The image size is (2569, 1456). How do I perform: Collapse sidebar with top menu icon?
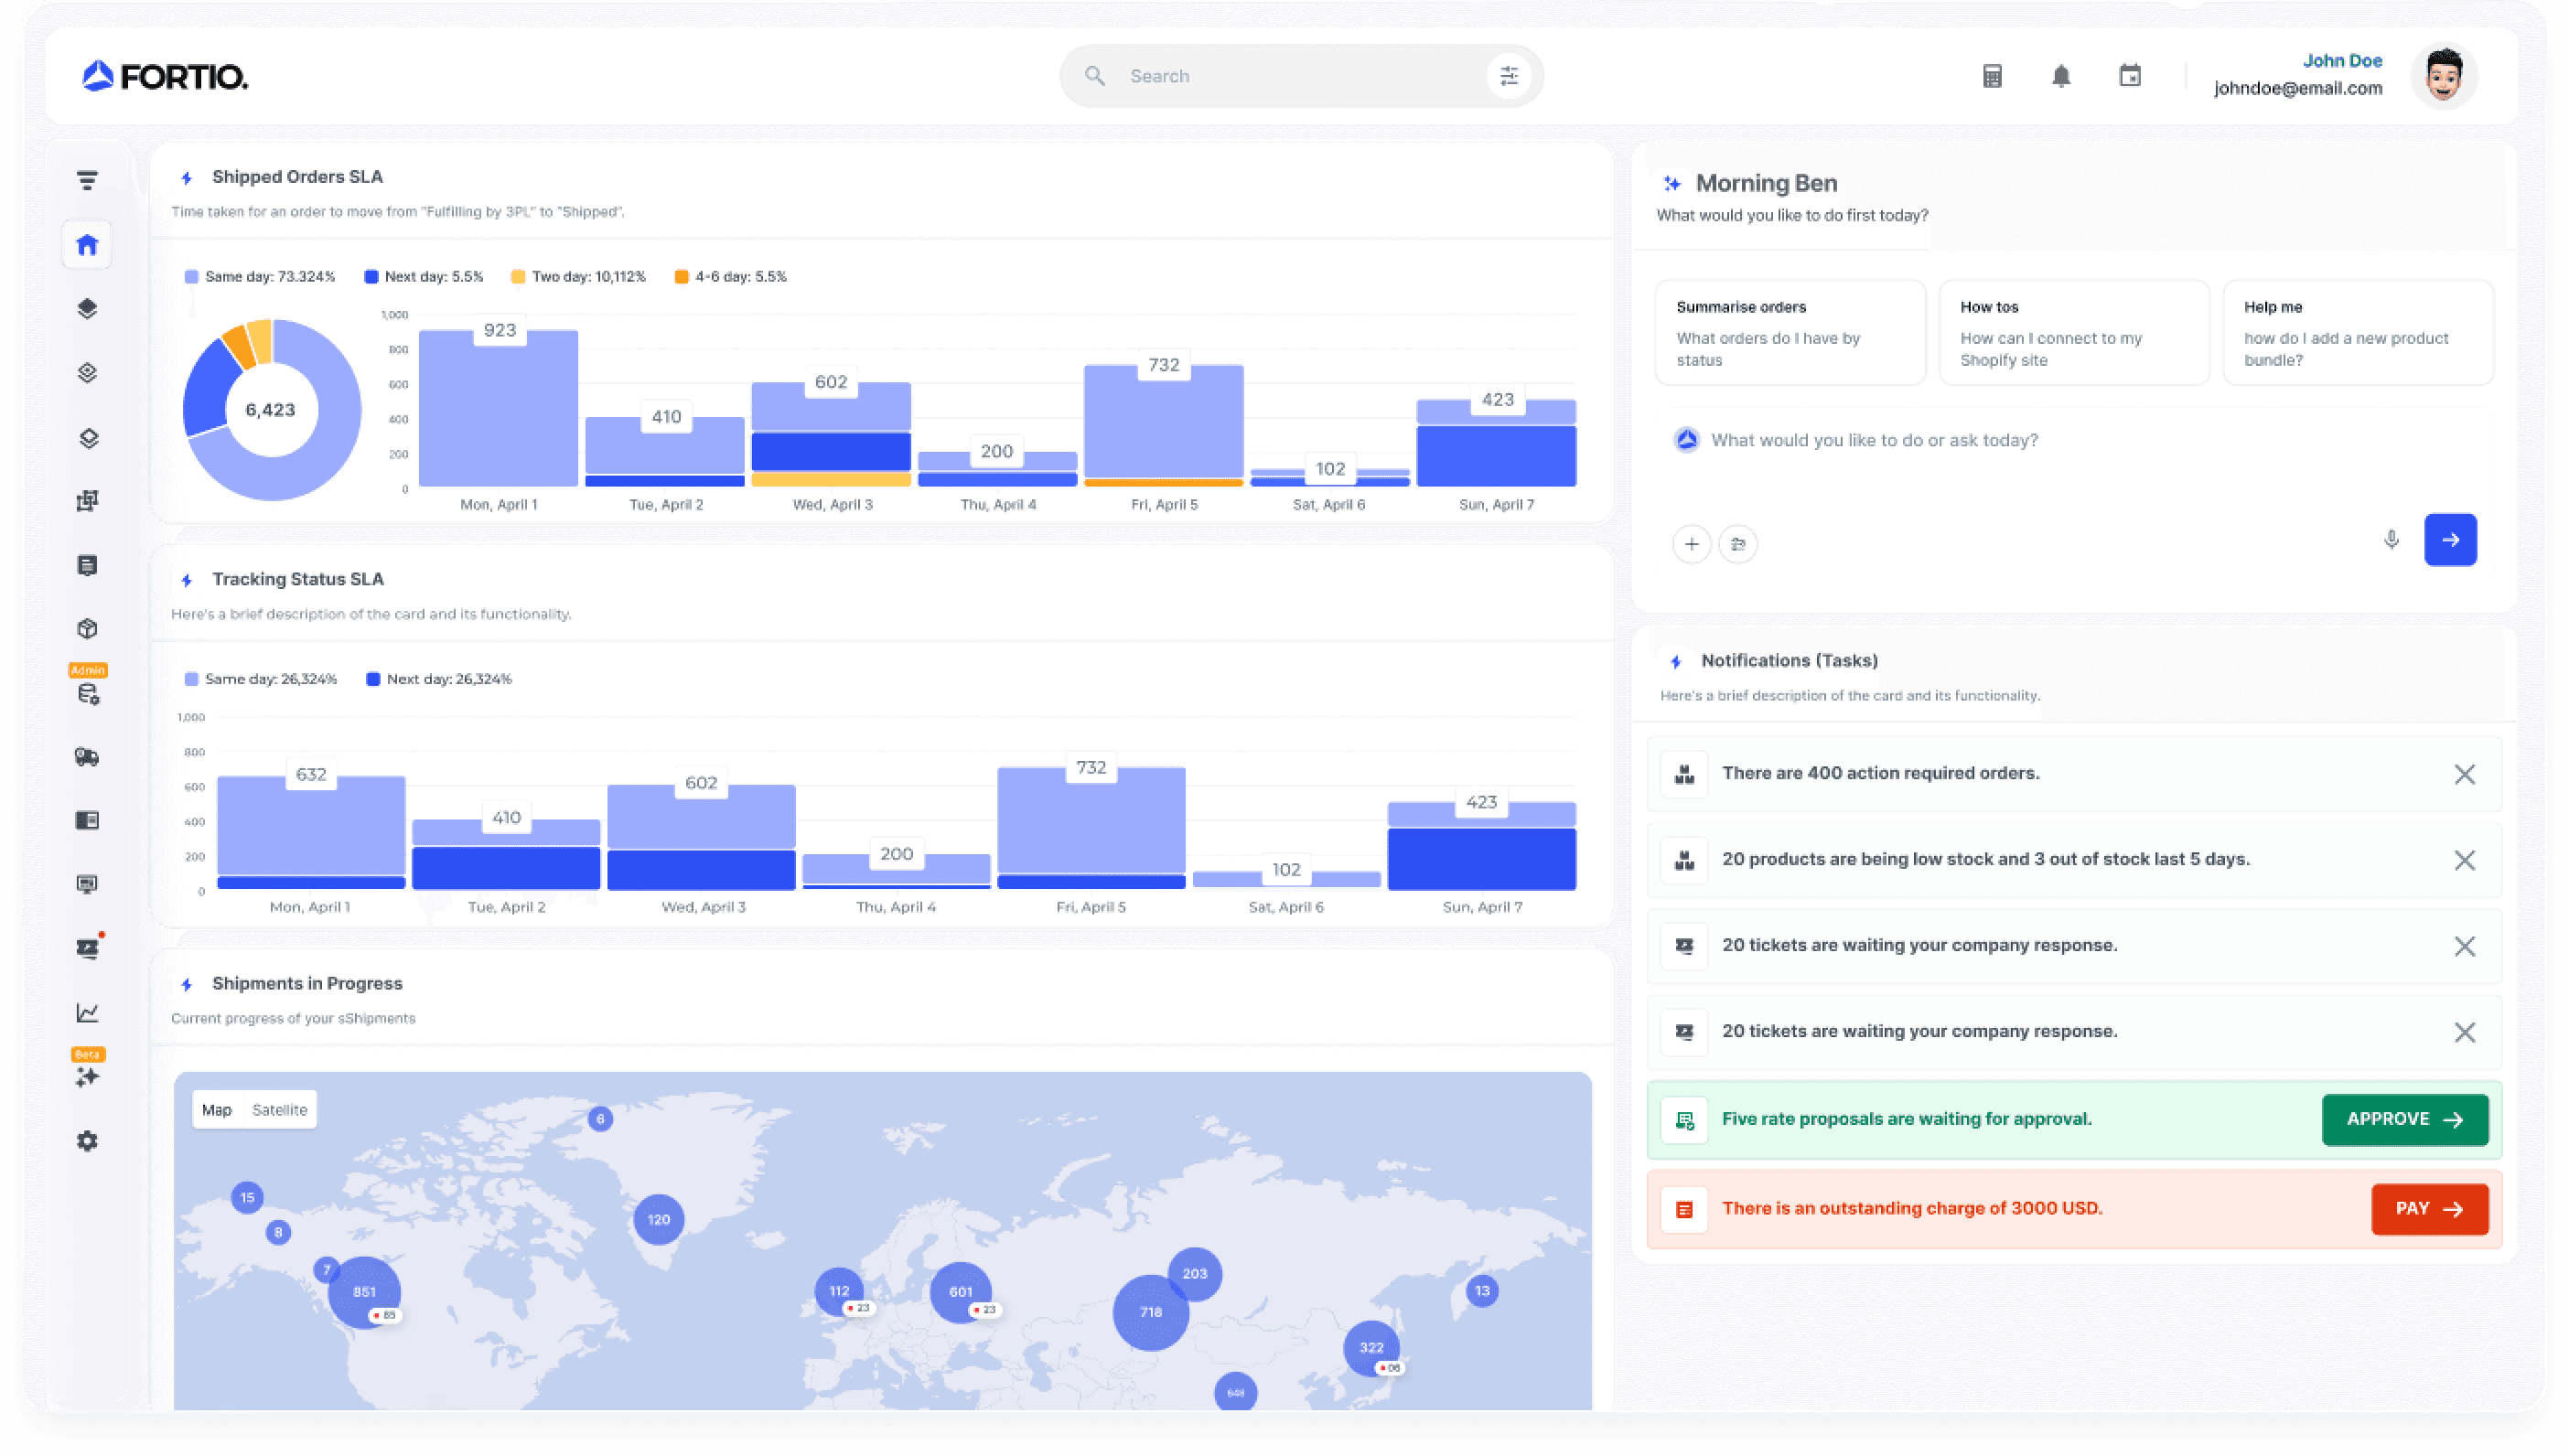(x=87, y=180)
